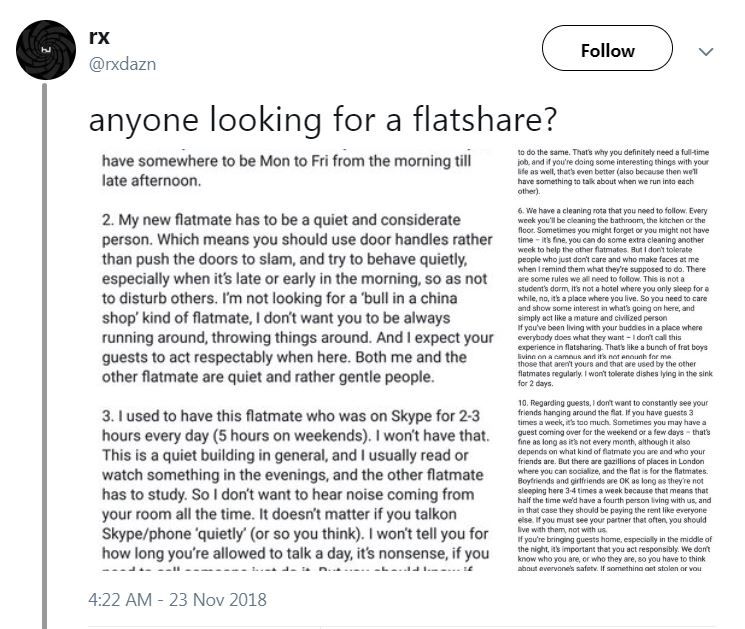This screenshot has width=745, height=629.
Task: Open the bottom-right image about guests
Action: coord(615,465)
